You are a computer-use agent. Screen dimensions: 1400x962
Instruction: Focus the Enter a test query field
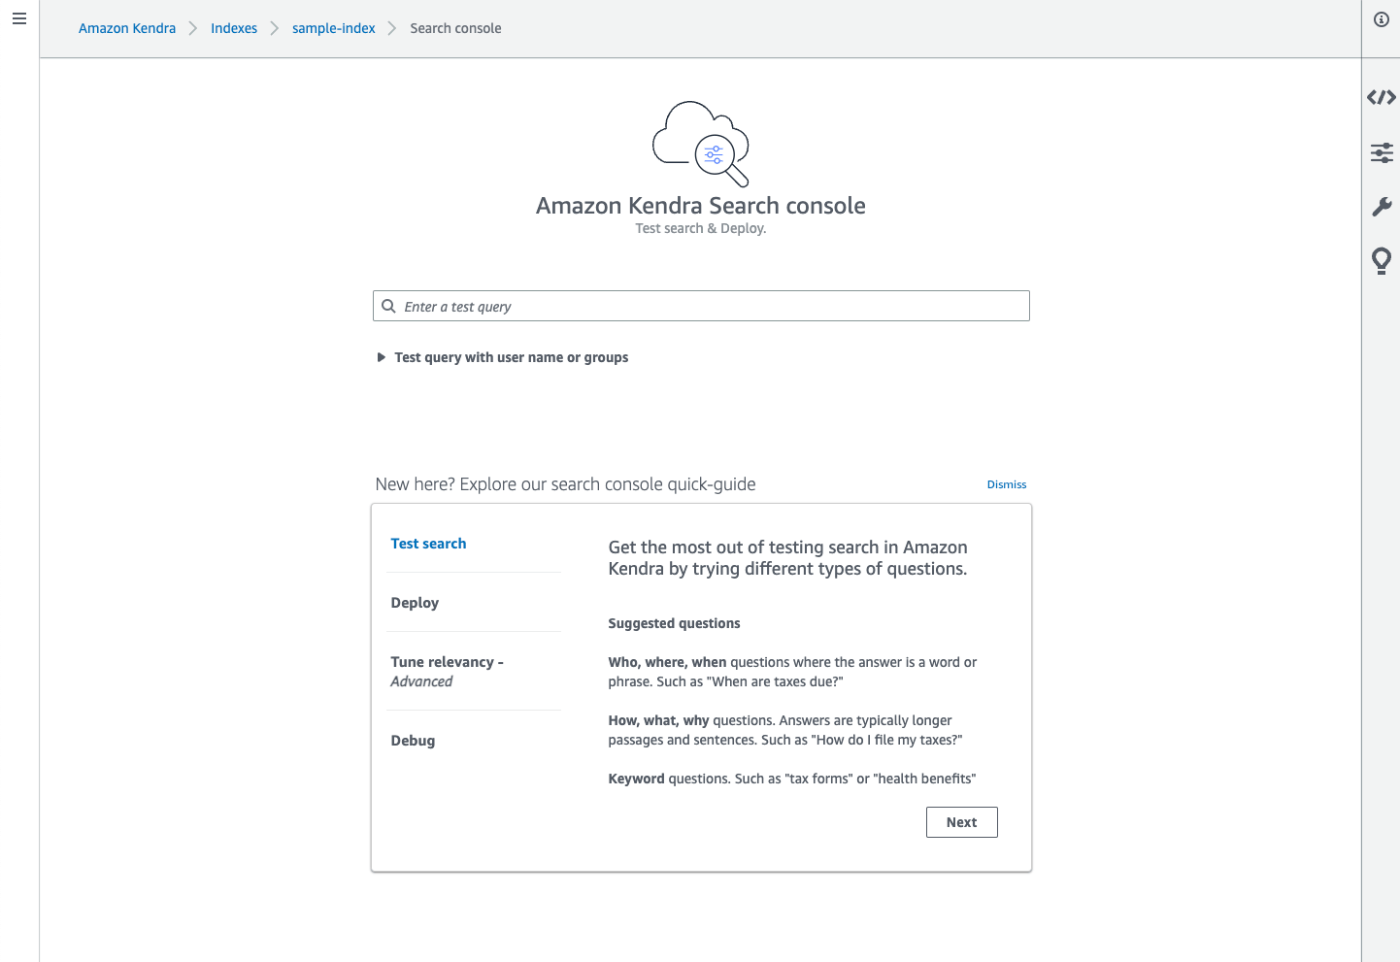pyautogui.click(x=701, y=306)
